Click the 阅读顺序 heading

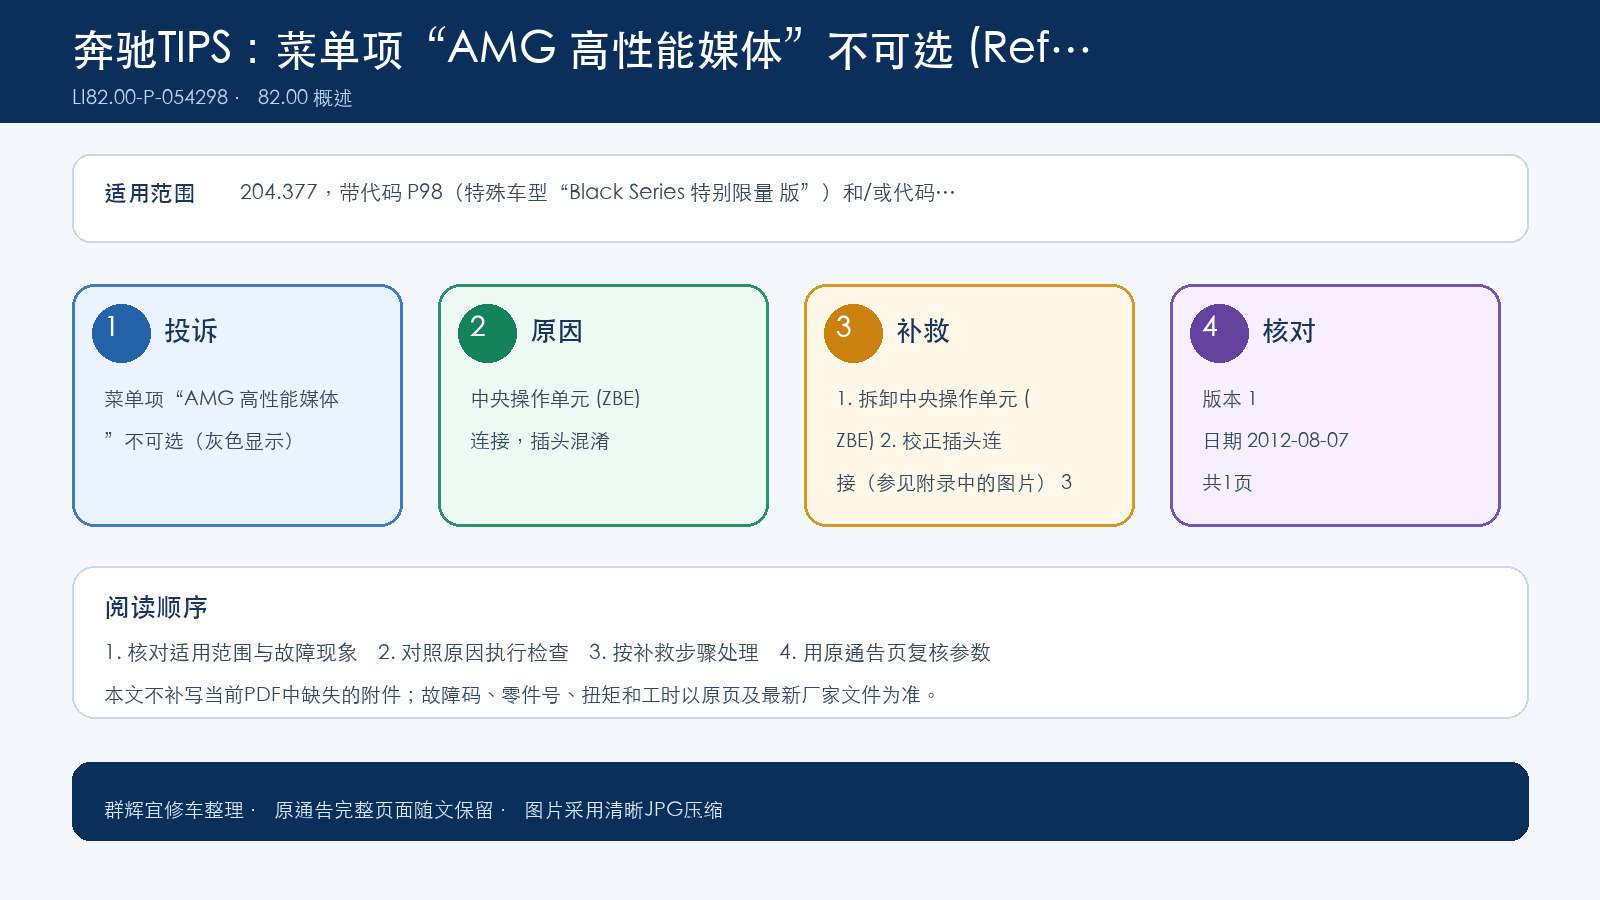pyautogui.click(x=156, y=607)
